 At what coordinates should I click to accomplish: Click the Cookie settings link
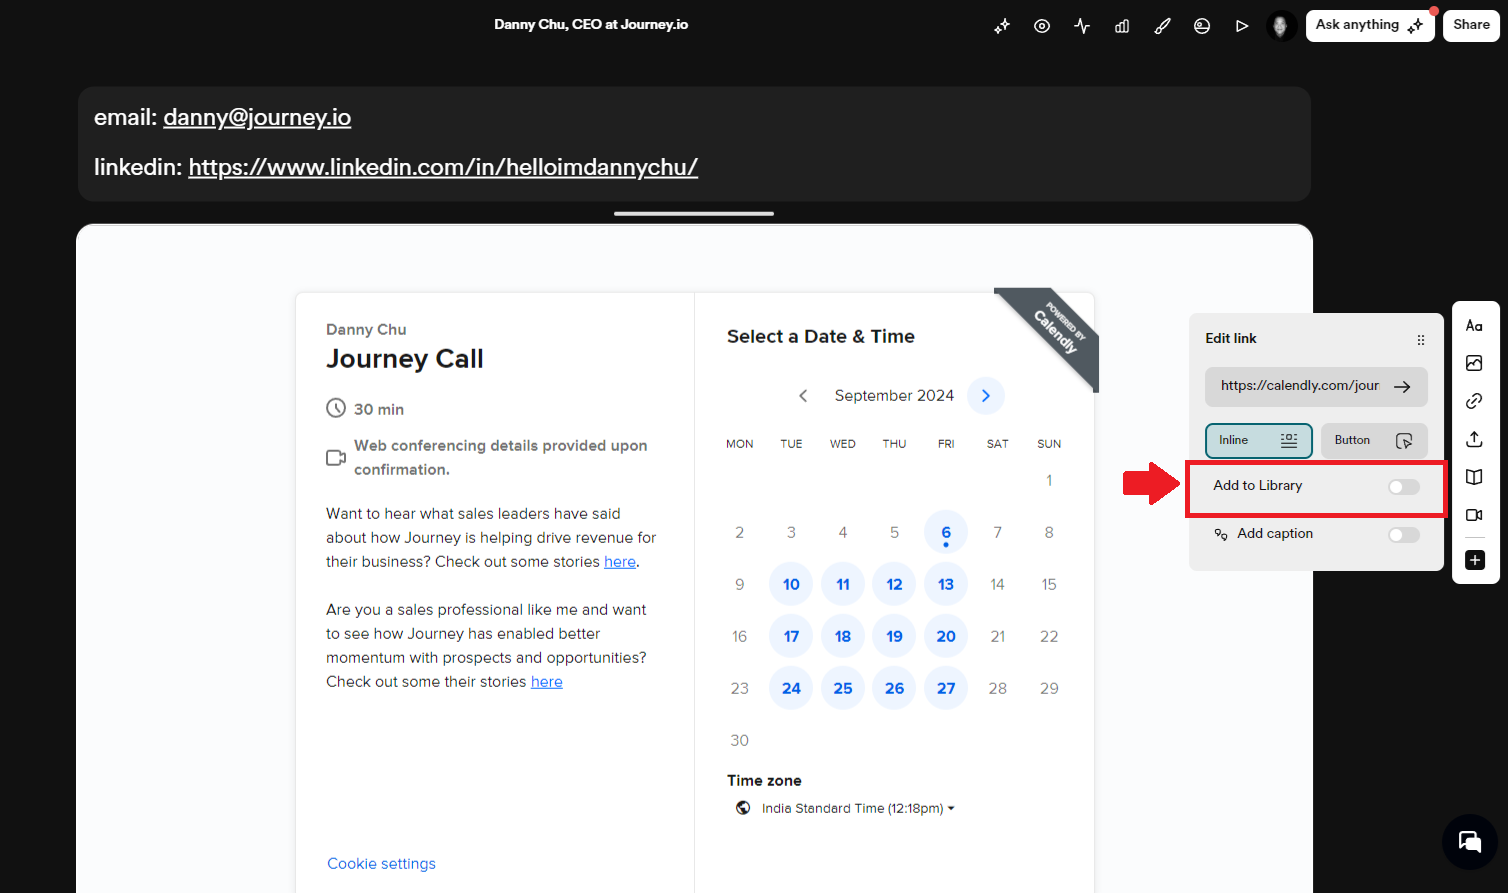tap(382, 864)
